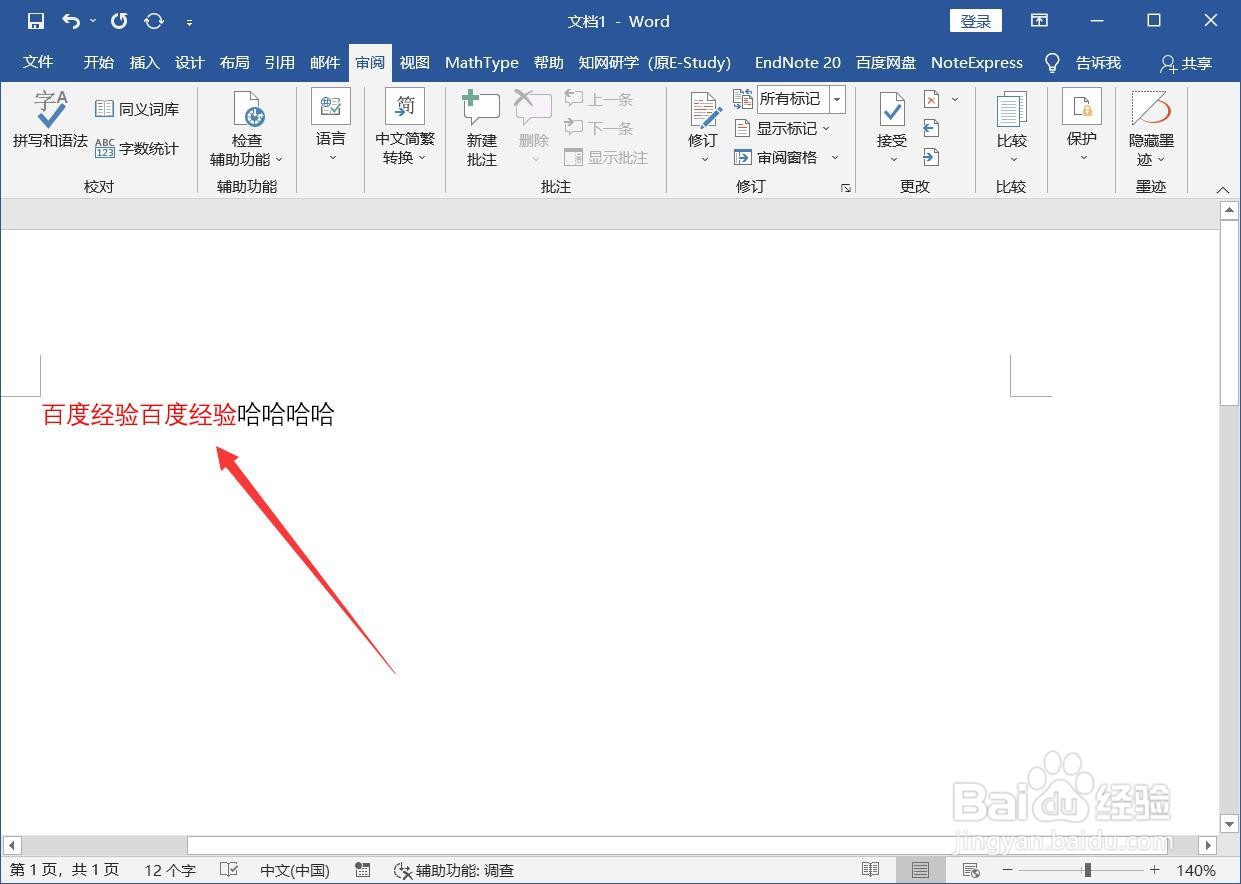Expand the reject change dropdown arrow

tap(955, 99)
